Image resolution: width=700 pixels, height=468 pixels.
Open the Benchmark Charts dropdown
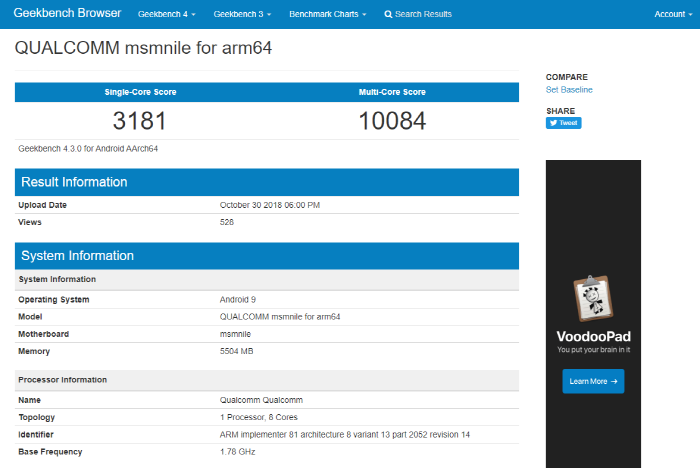[328, 14]
